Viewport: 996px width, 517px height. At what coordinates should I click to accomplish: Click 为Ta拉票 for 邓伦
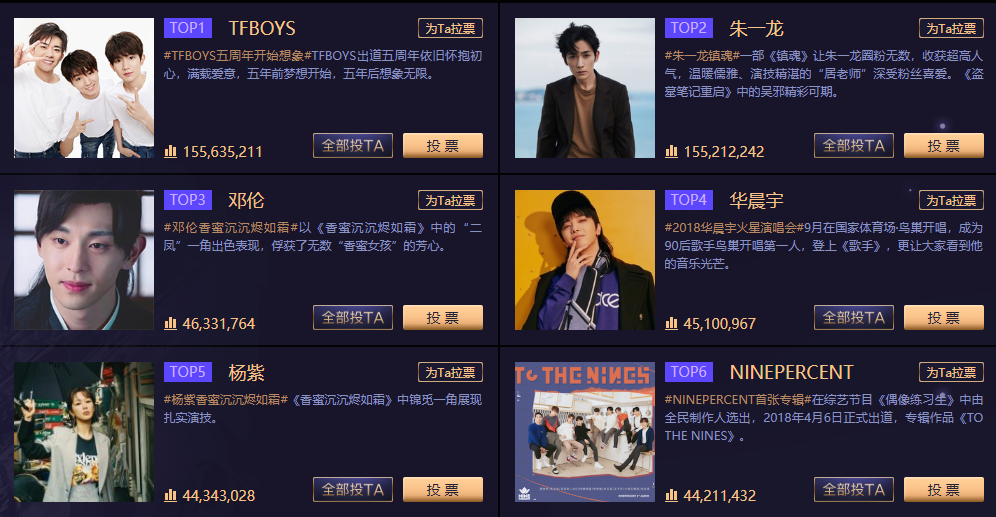click(x=450, y=200)
